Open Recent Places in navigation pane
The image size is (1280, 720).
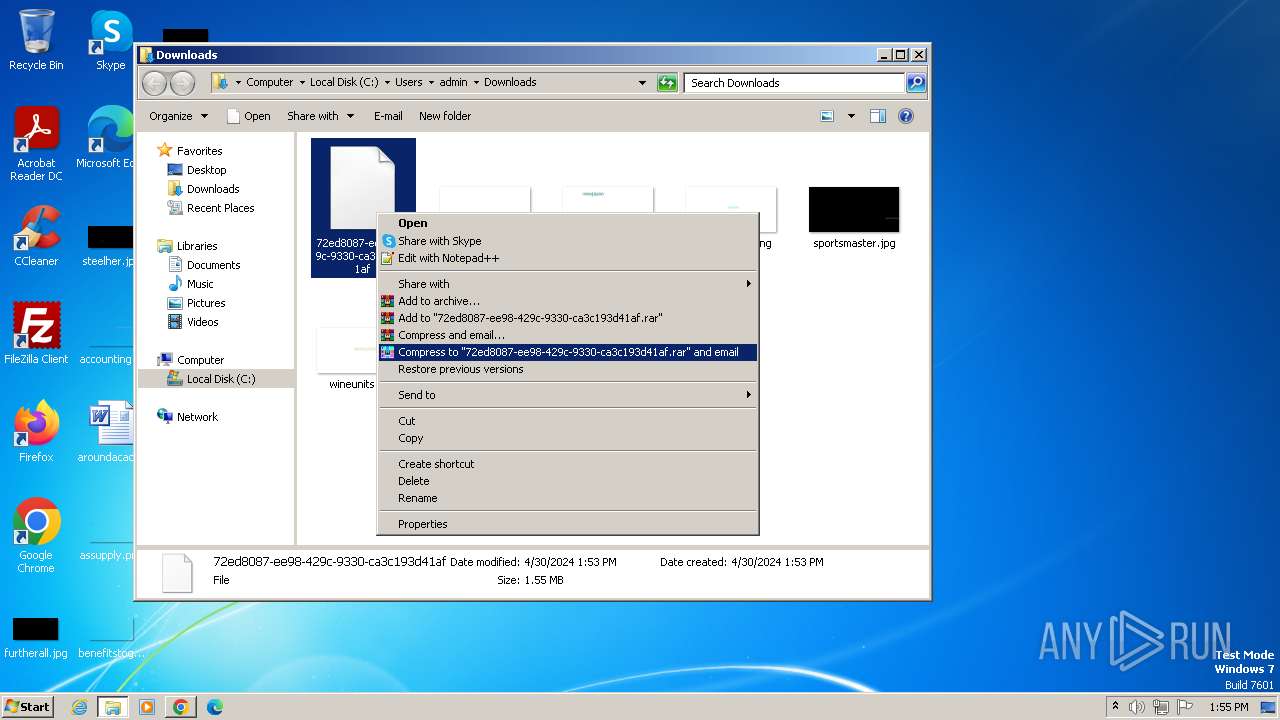(220, 208)
